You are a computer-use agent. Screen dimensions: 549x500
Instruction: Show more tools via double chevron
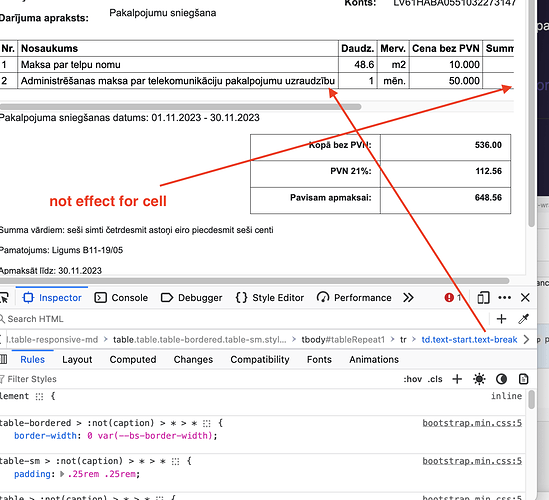(x=408, y=298)
